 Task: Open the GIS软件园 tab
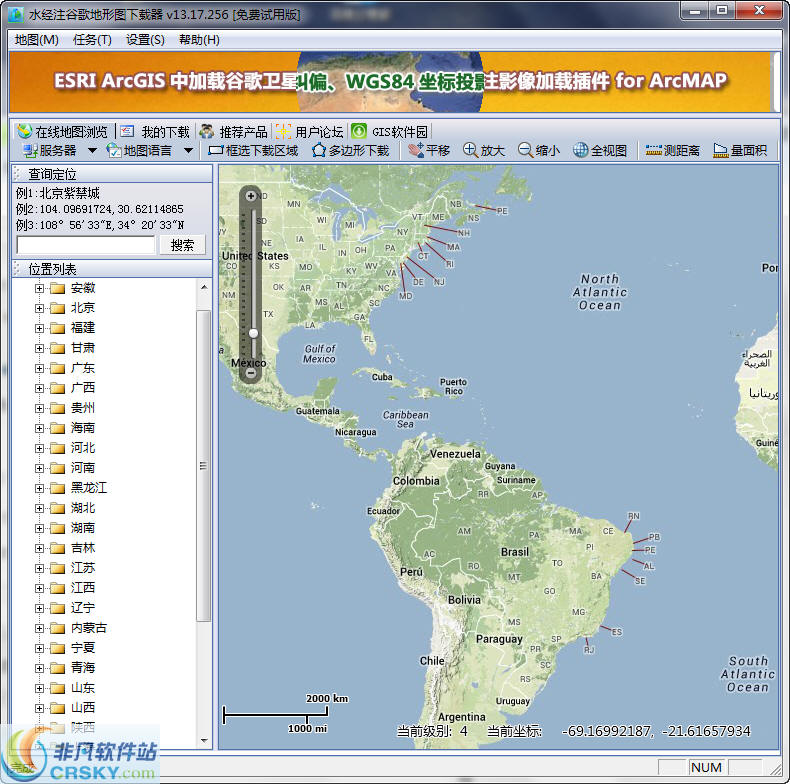pyautogui.click(x=389, y=132)
